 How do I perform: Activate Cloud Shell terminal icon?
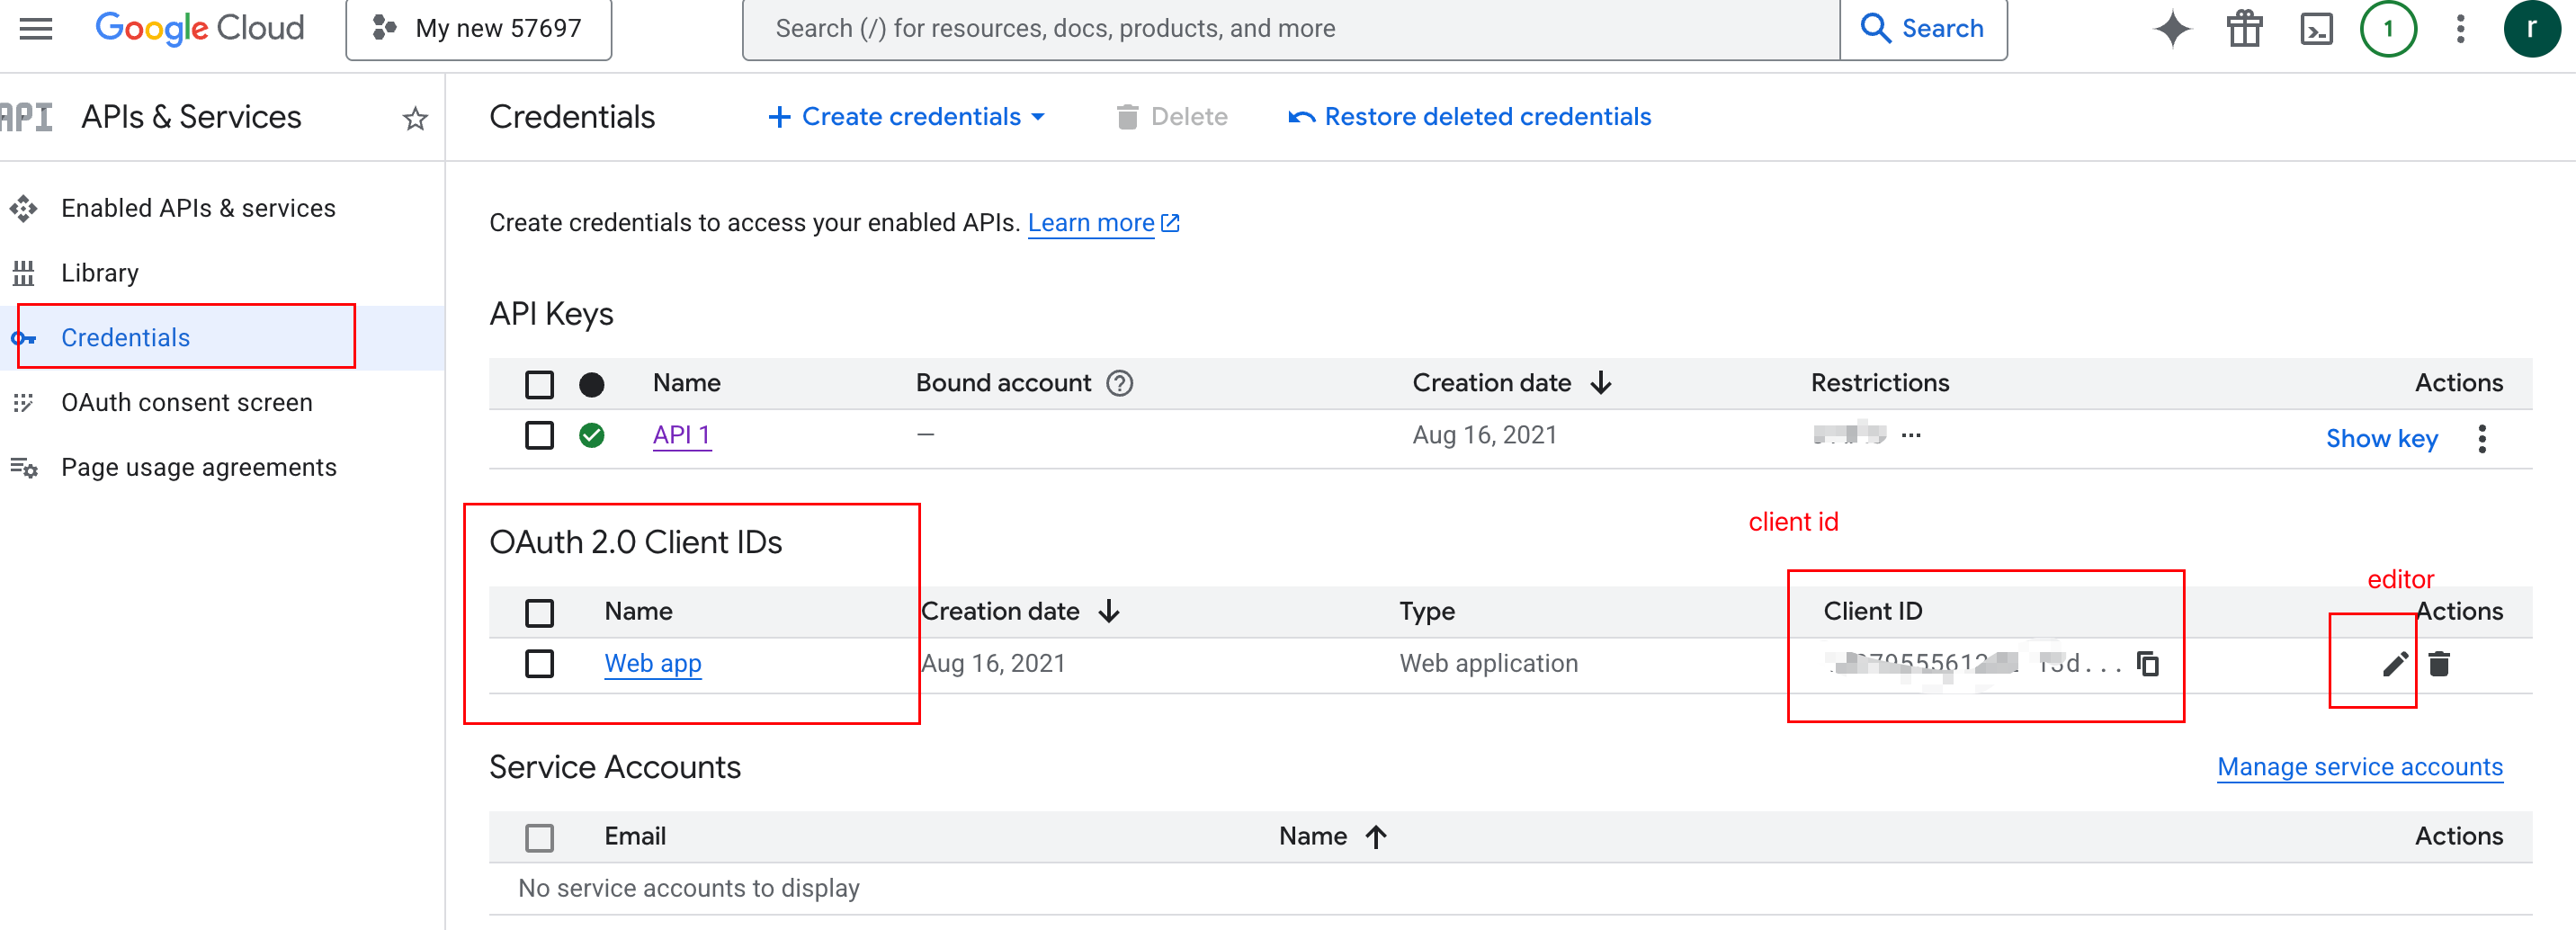tap(2316, 29)
